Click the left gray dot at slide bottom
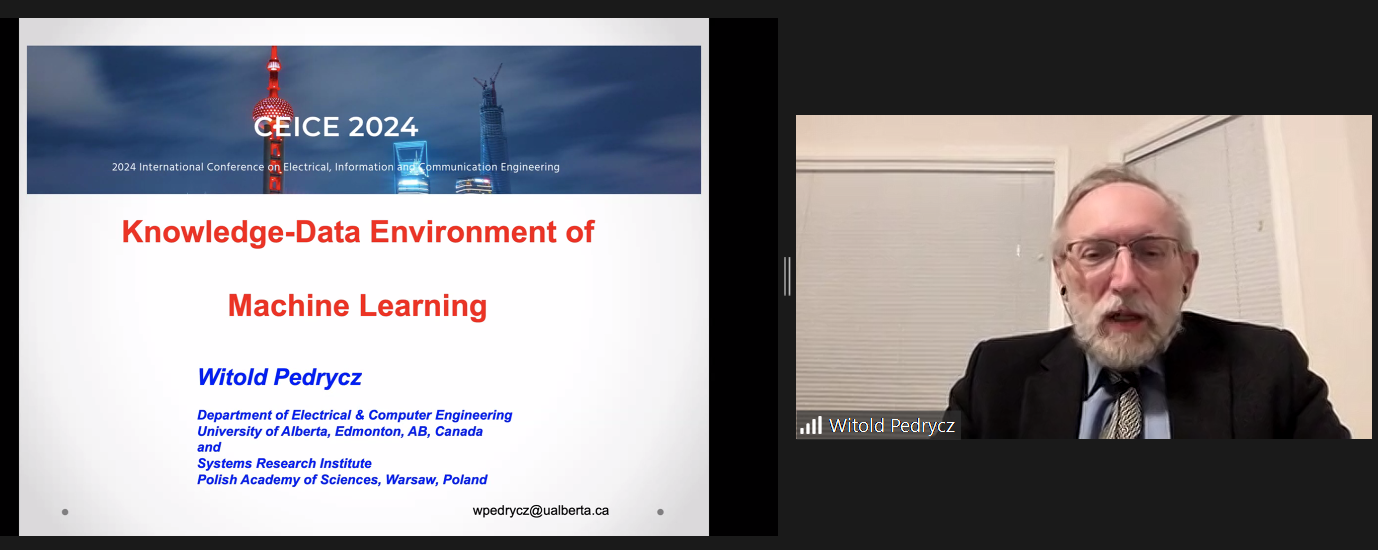Screen dimensions: 1378x550 click(x=65, y=512)
